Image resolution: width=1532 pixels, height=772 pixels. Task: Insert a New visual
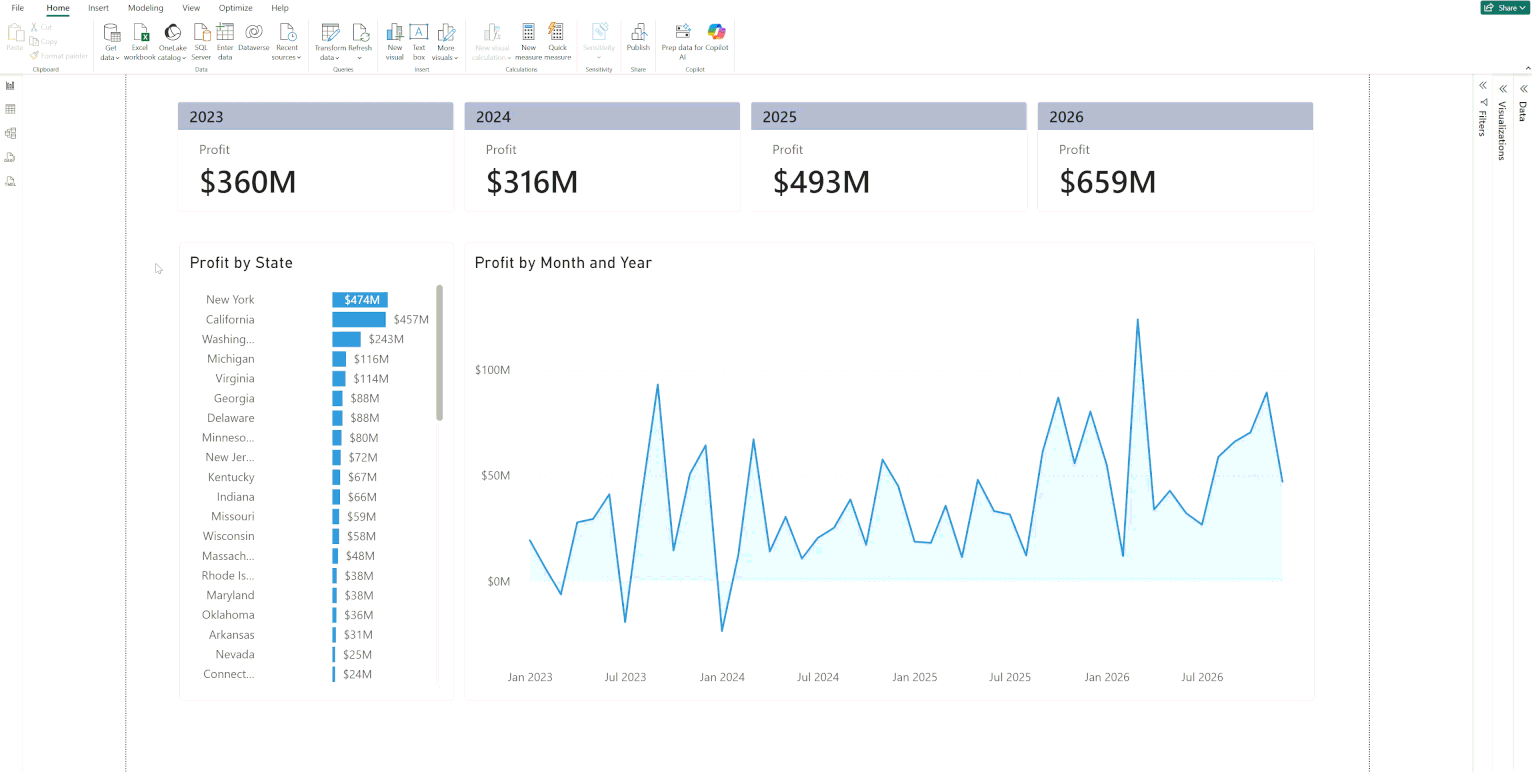(x=395, y=42)
